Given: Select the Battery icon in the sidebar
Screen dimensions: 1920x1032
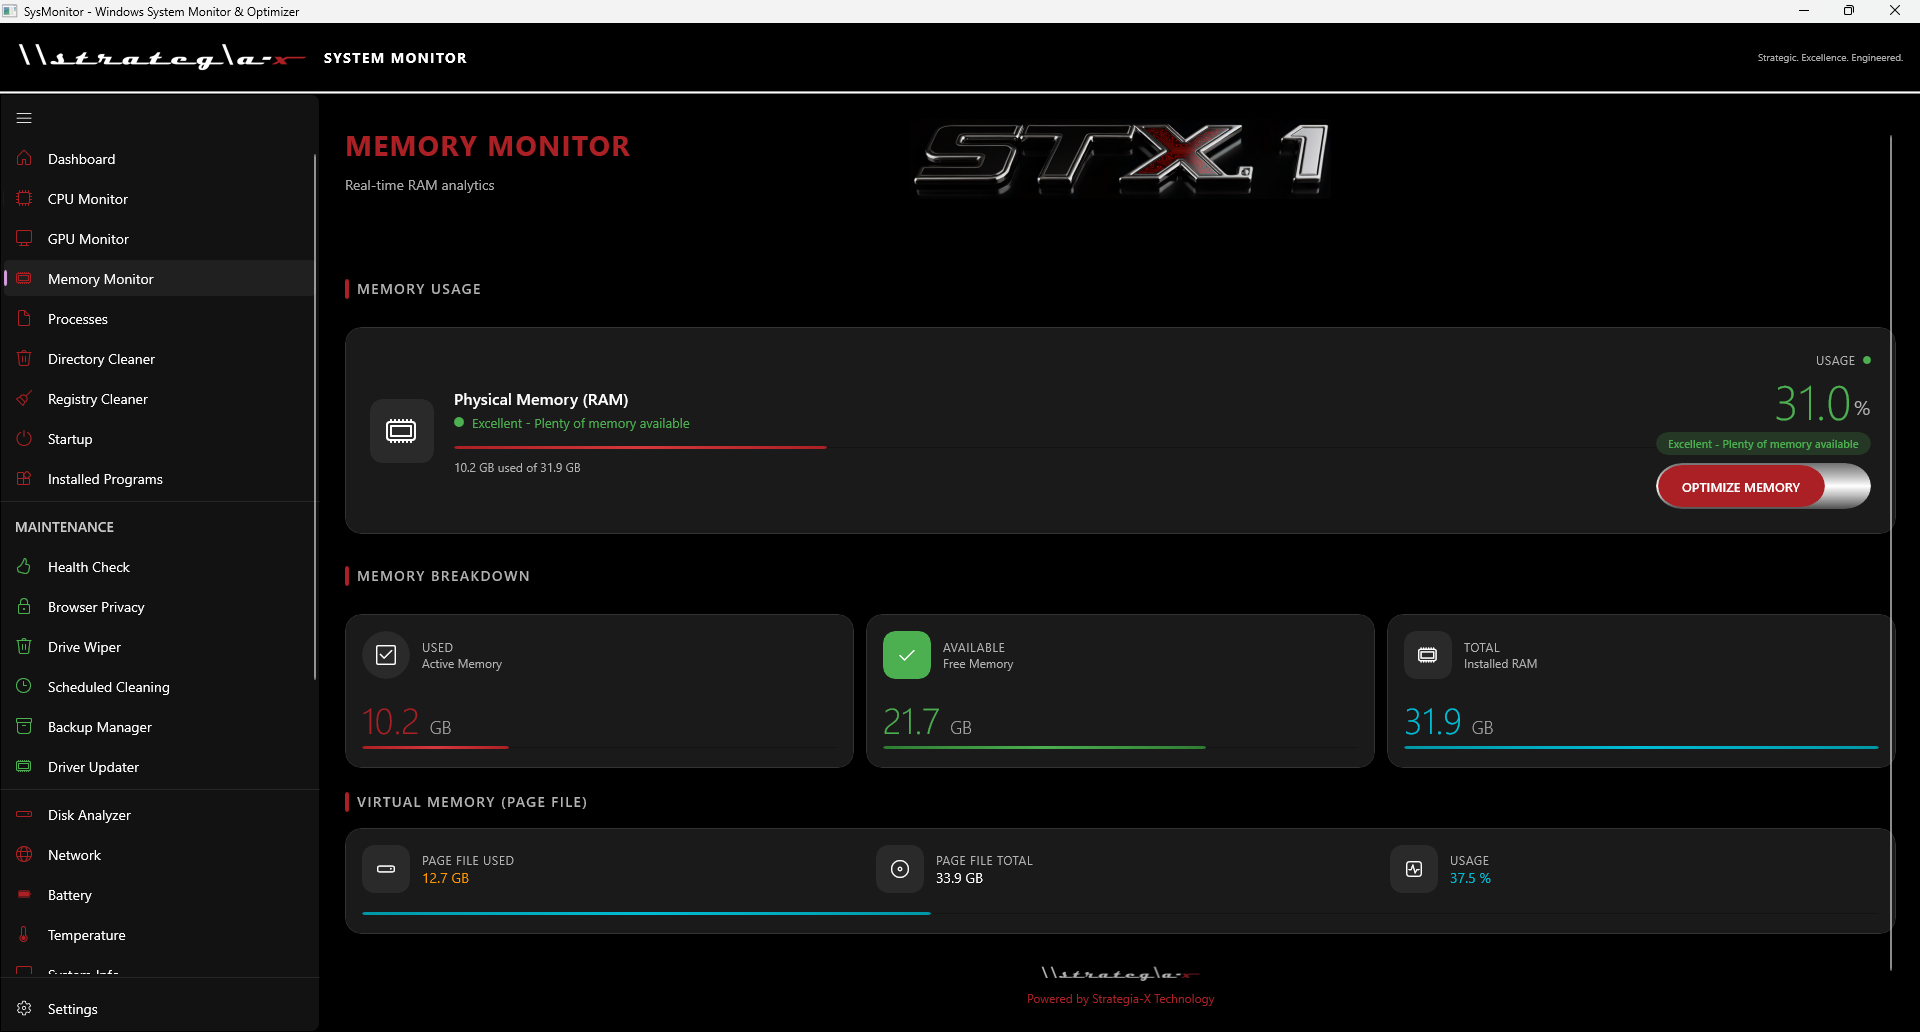Looking at the screenshot, I should [23, 894].
